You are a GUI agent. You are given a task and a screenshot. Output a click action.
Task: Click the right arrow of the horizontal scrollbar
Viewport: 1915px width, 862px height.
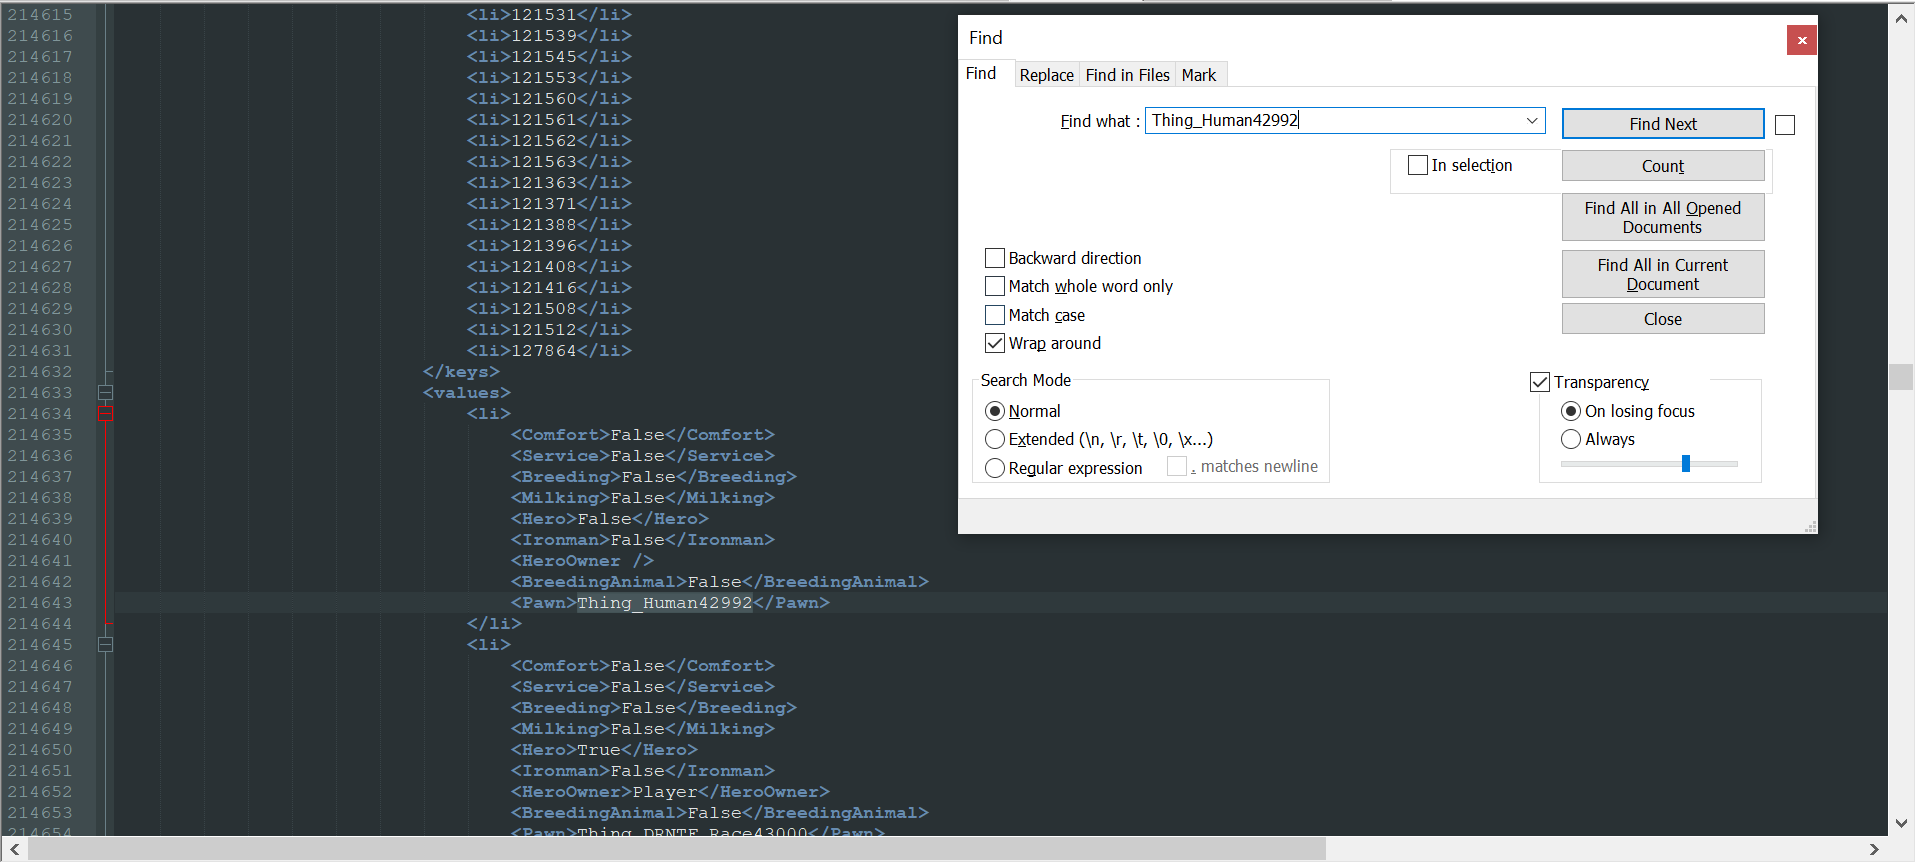click(1874, 849)
